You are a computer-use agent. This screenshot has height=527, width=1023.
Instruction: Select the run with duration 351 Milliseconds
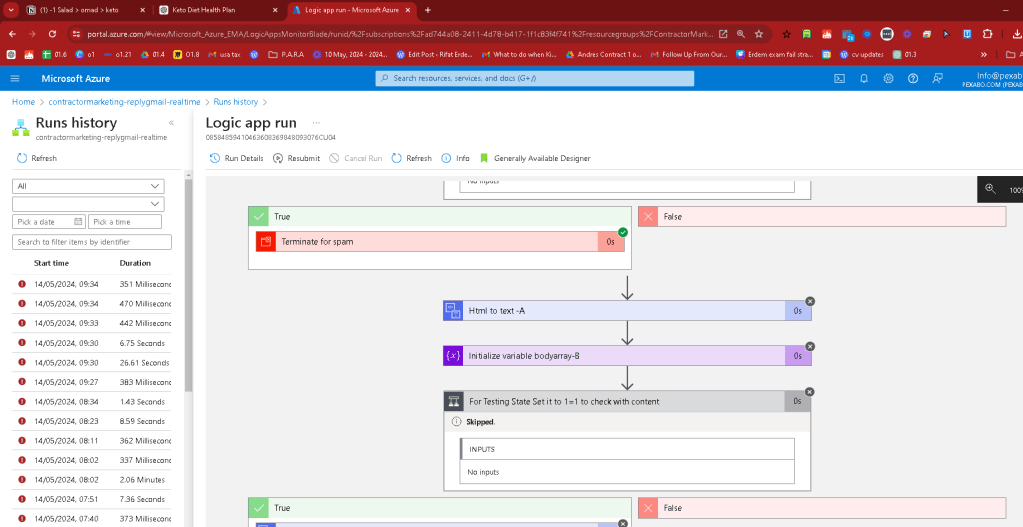click(x=92, y=284)
